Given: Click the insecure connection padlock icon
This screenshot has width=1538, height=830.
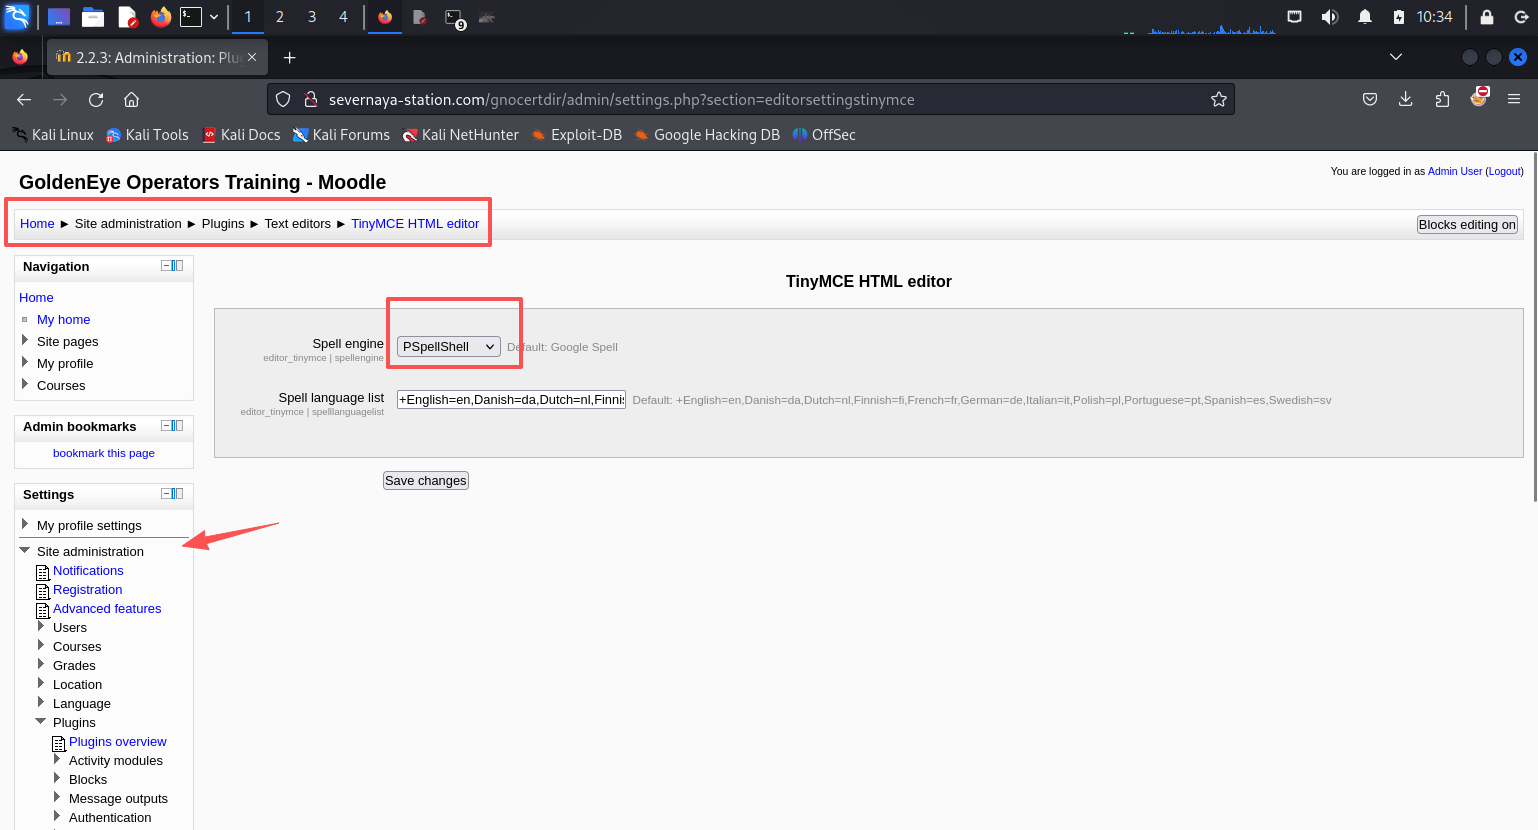Looking at the screenshot, I should pyautogui.click(x=311, y=99).
